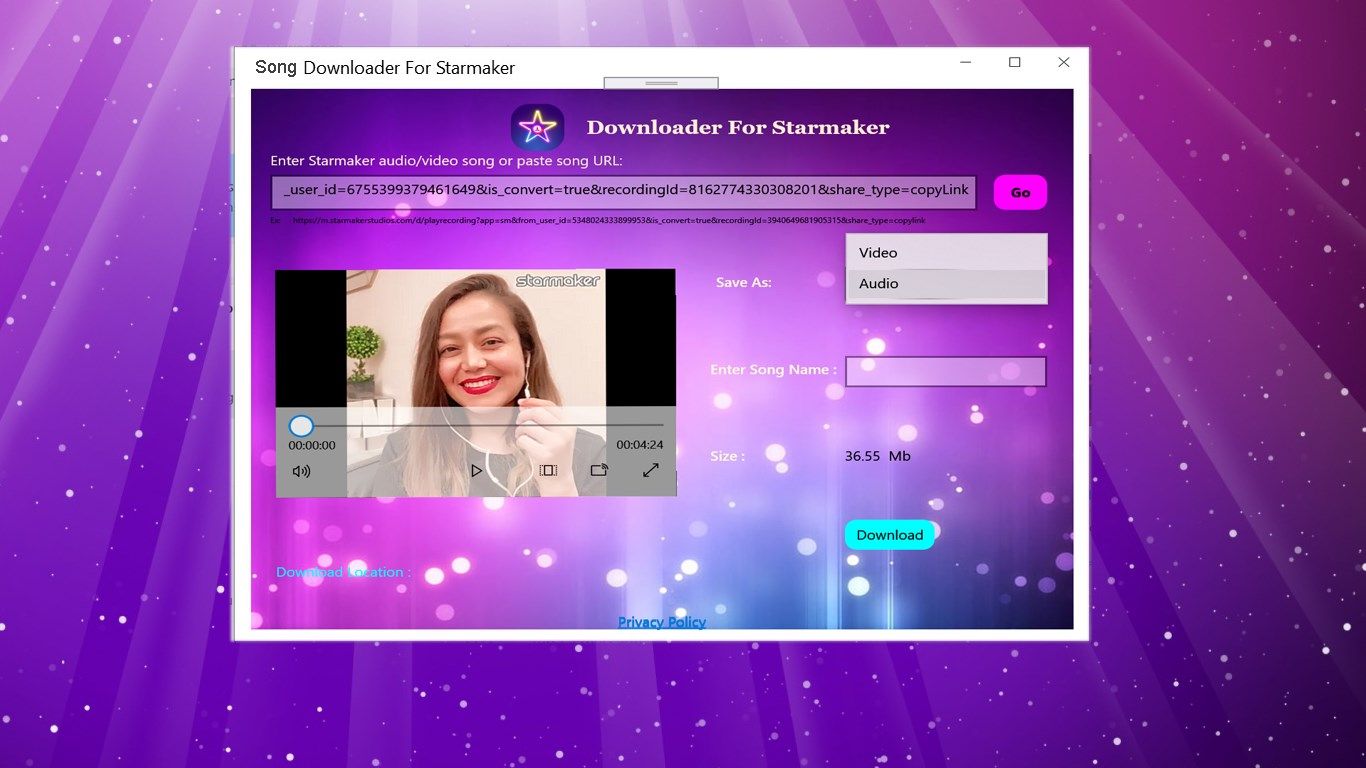Image resolution: width=1366 pixels, height=768 pixels.
Task: Mute the video with the volume icon
Action: [301, 470]
